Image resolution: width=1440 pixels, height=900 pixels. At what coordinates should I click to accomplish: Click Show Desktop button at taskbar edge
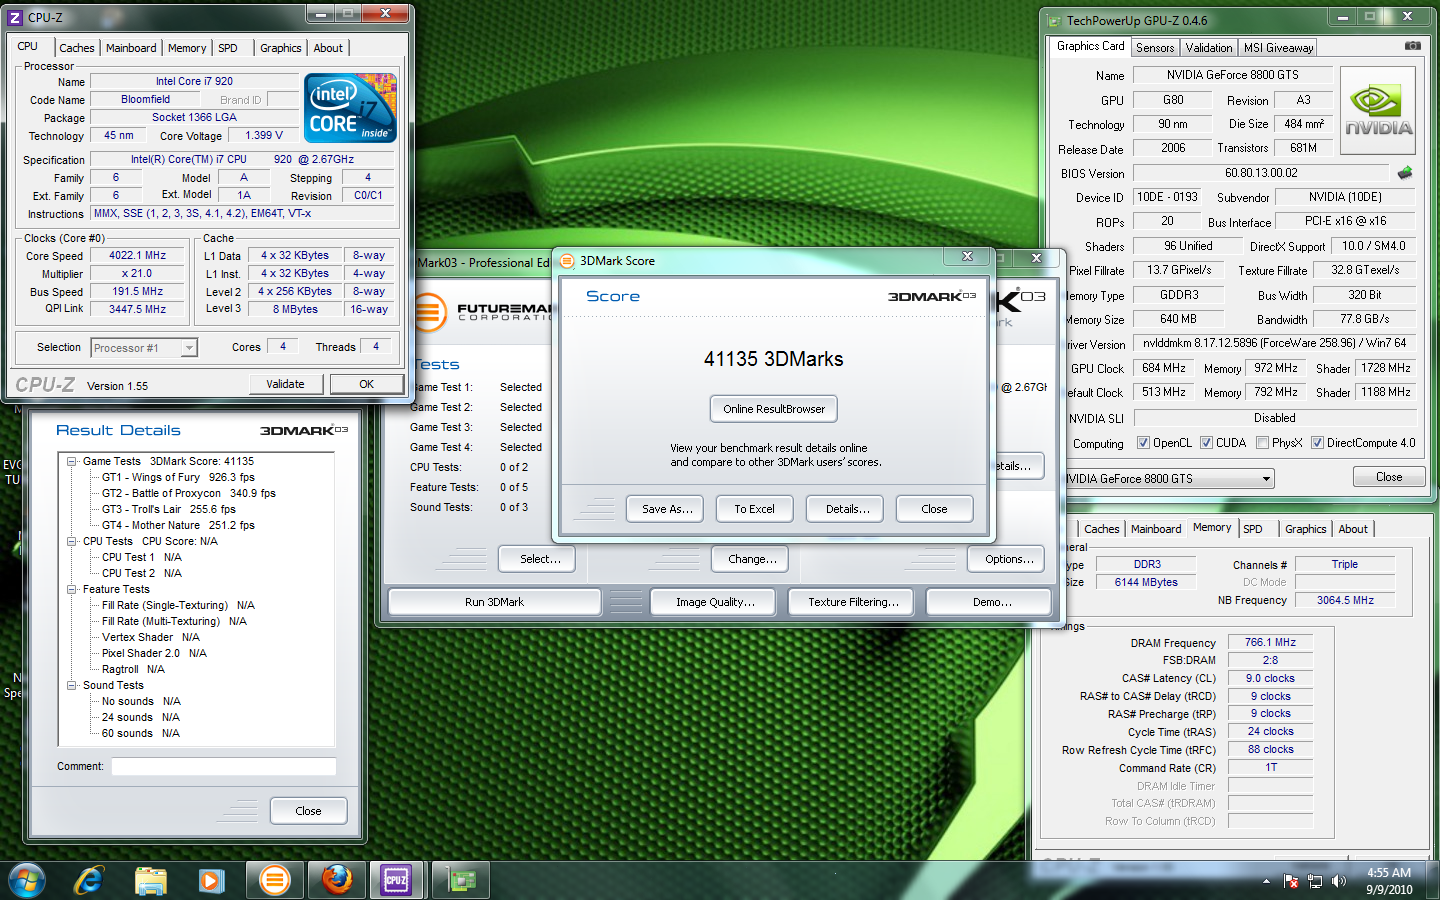pos(1433,881)
